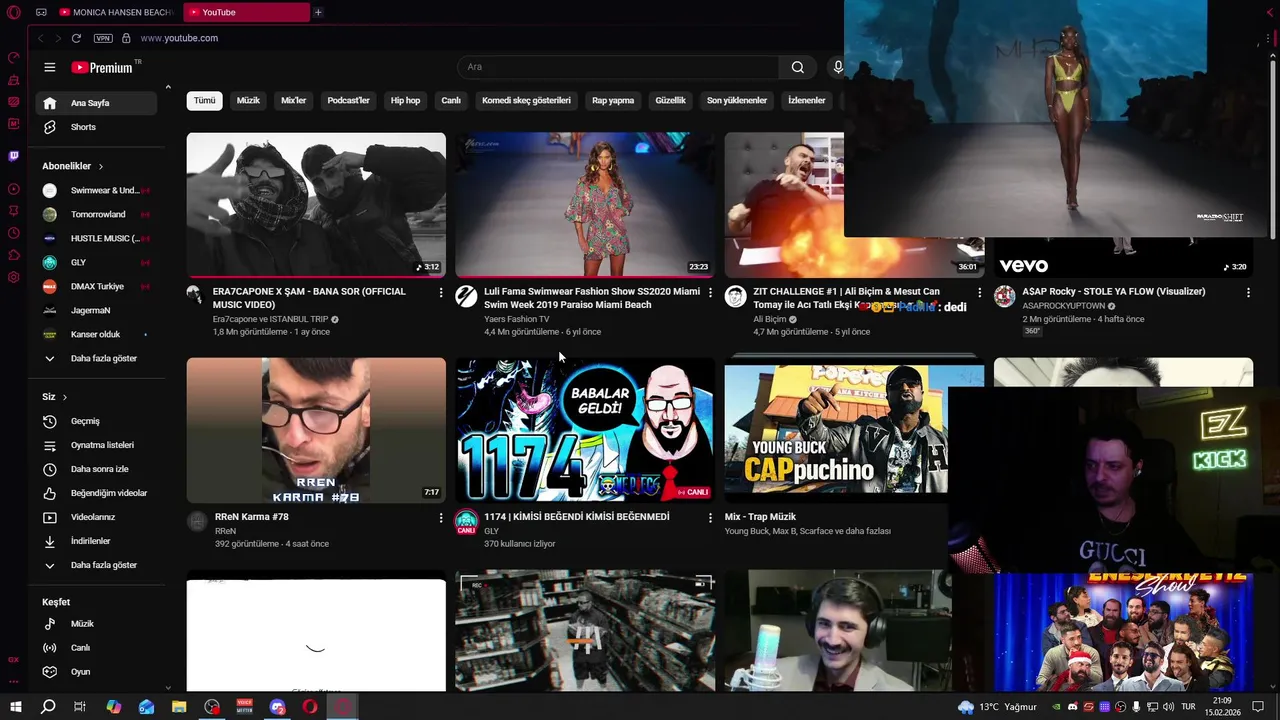Select the Son yüklenenler chip
1280x720 pixels.
pyautogui.click(x=737, y=101)
